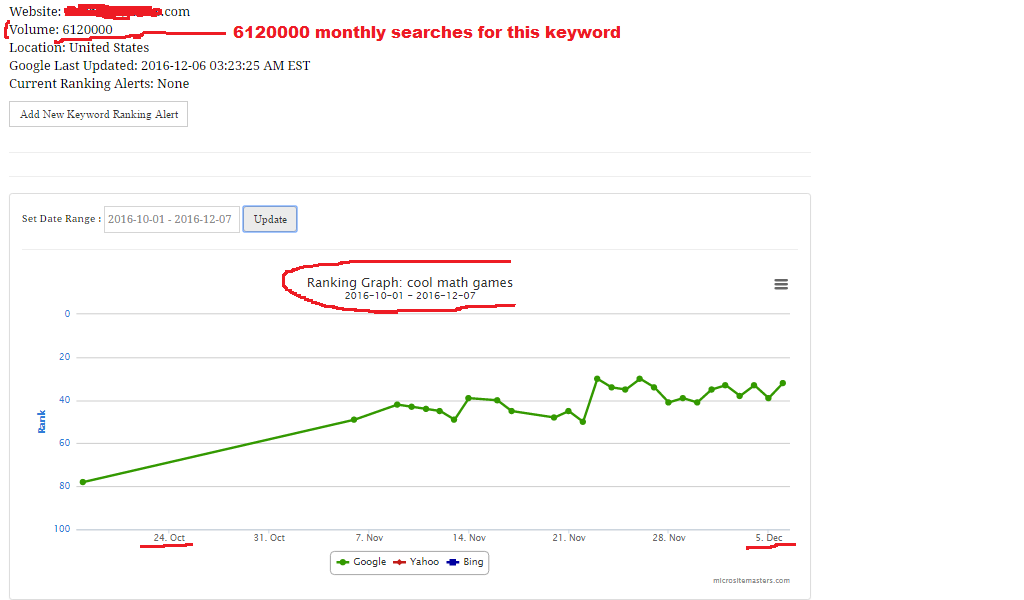Click the 'Volume: 6120000' text

pos(61,29)
